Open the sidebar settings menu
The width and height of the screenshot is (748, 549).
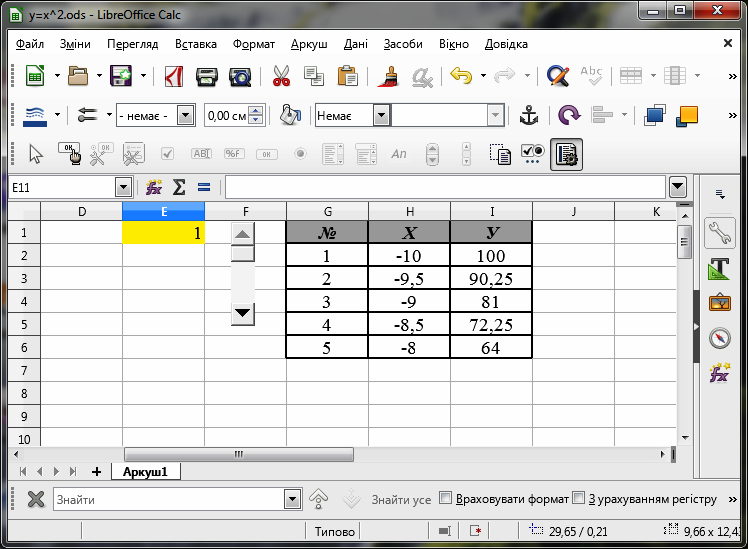click(x=720, y=194)
